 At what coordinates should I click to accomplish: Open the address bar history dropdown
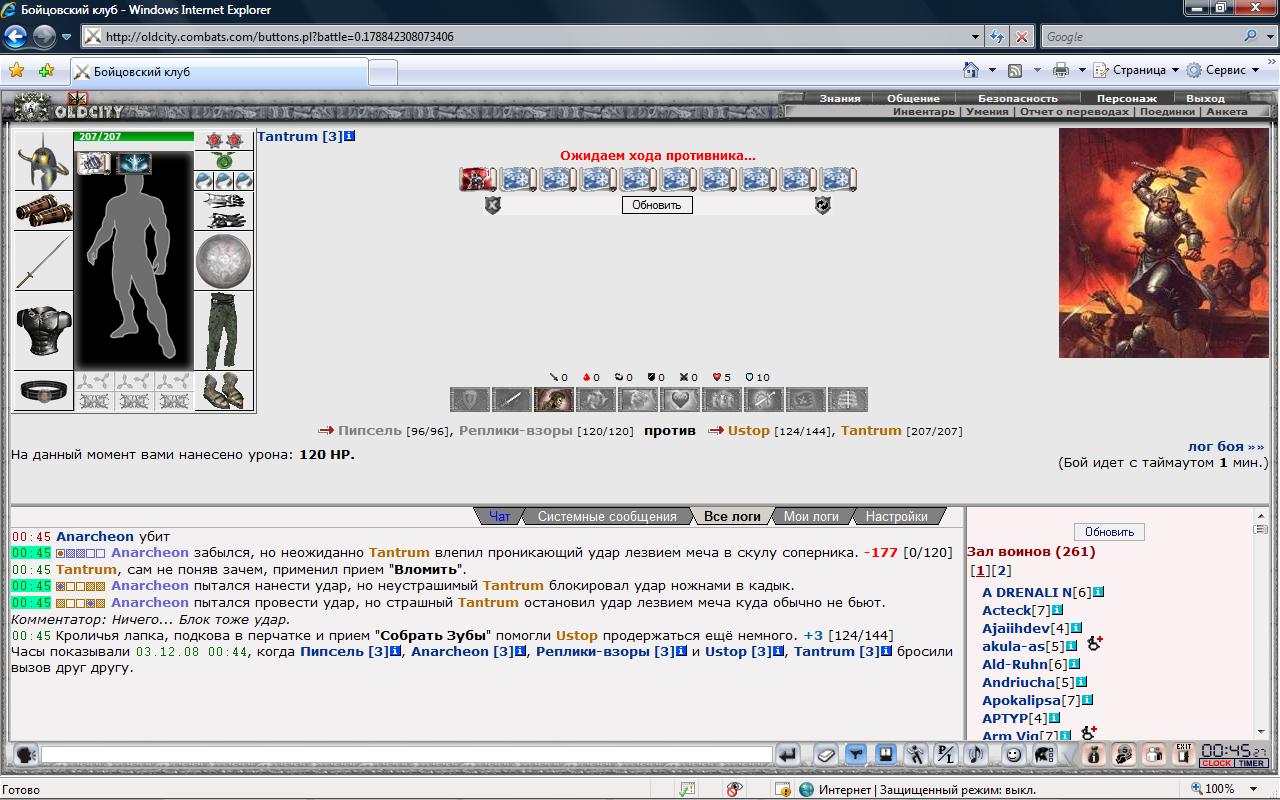click(x=976, y=37)
